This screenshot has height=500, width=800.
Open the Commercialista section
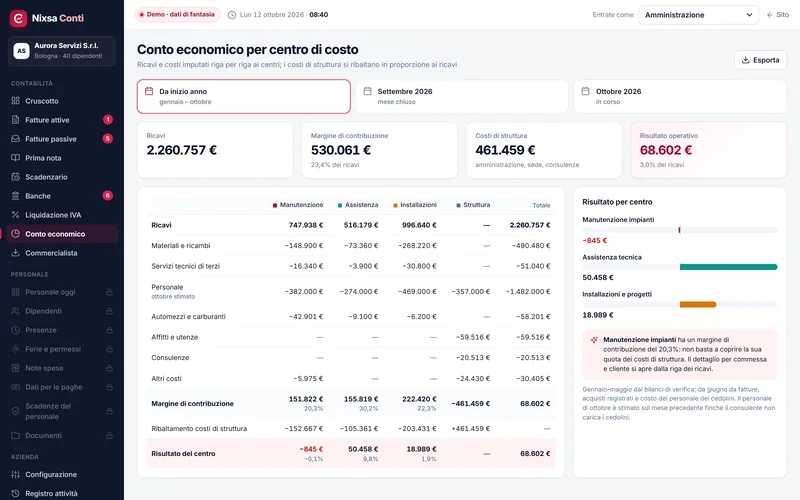click(x=62, y=253)
